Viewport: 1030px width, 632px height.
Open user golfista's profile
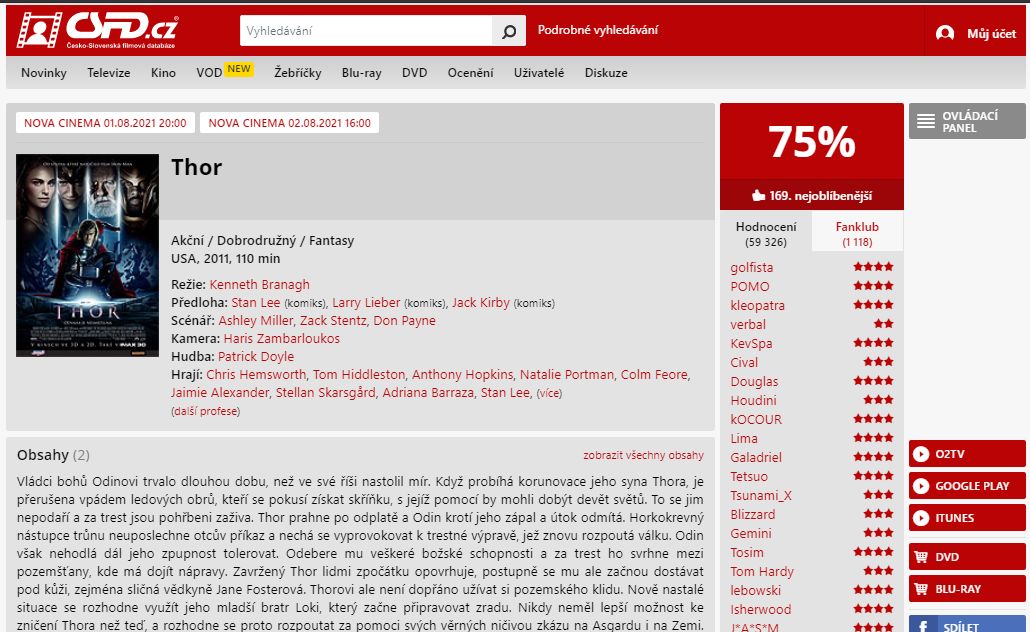point(751,267)
